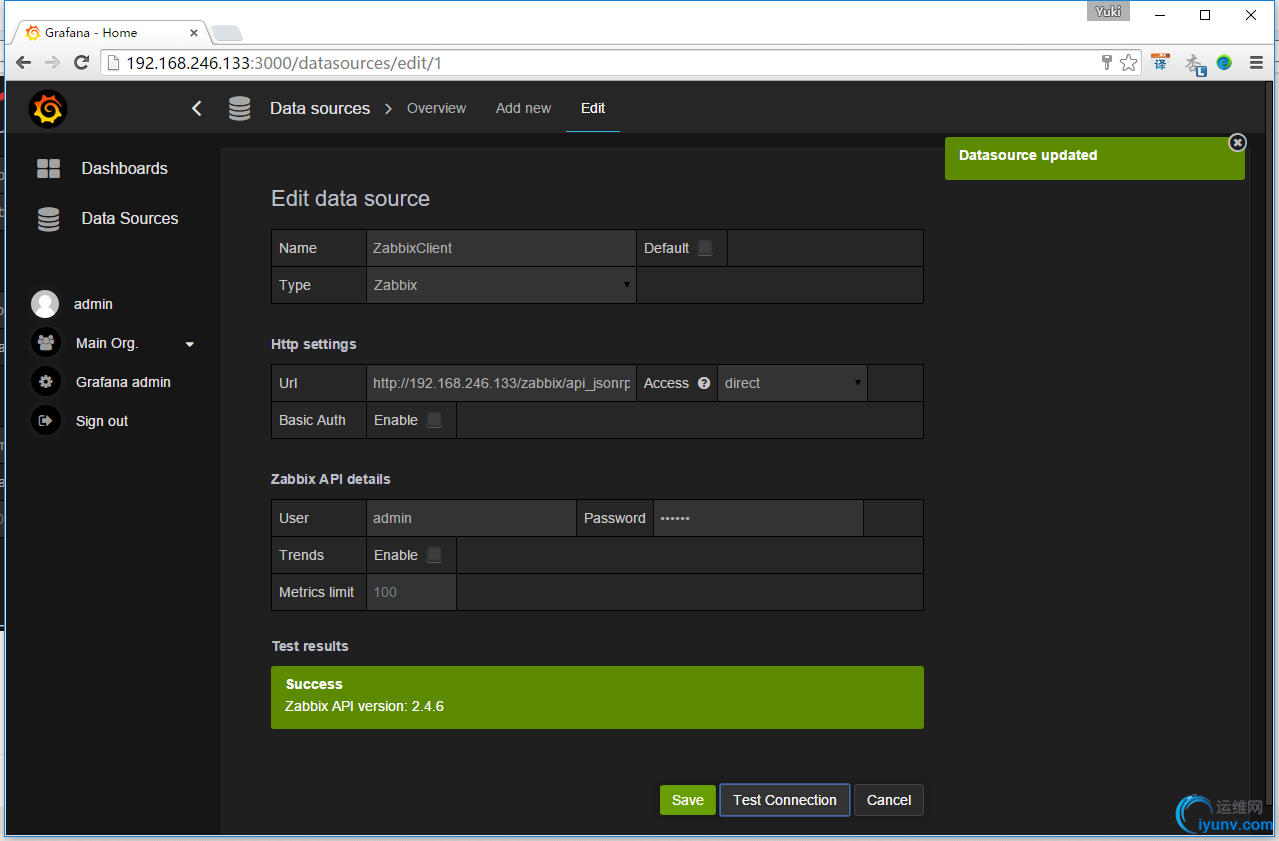The height and width of the screenshot is (841, 1279).
Task: Click the Name field containing ZabbixClient
Action: tap(501, 248)
